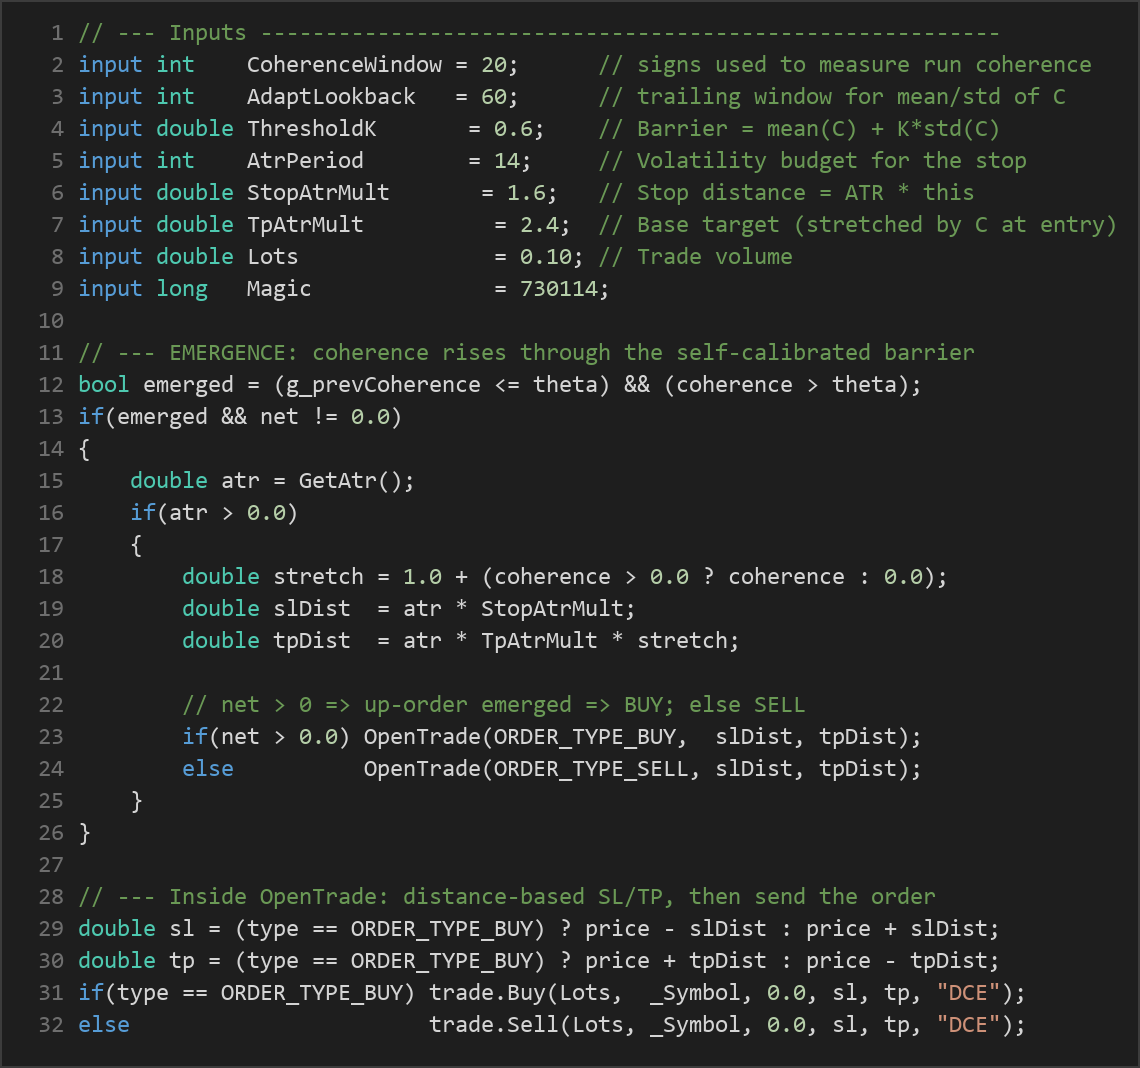Click 'if(atr > 0.0)' on line 16
The width and height of the screenshot is (1140, 1068).
click(x=214, y=513)
